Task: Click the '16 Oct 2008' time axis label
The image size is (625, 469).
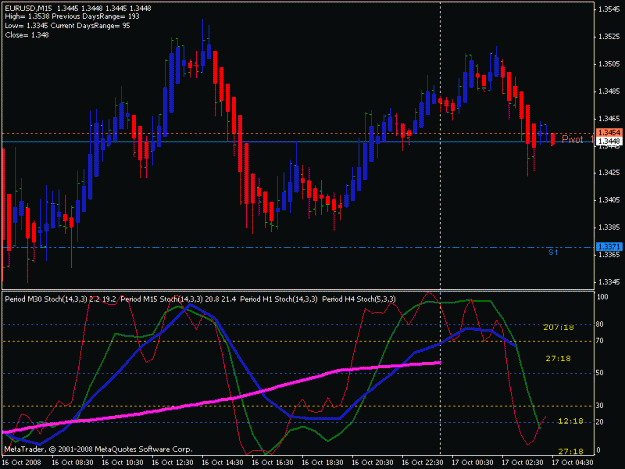Action: tap(22, 463)
